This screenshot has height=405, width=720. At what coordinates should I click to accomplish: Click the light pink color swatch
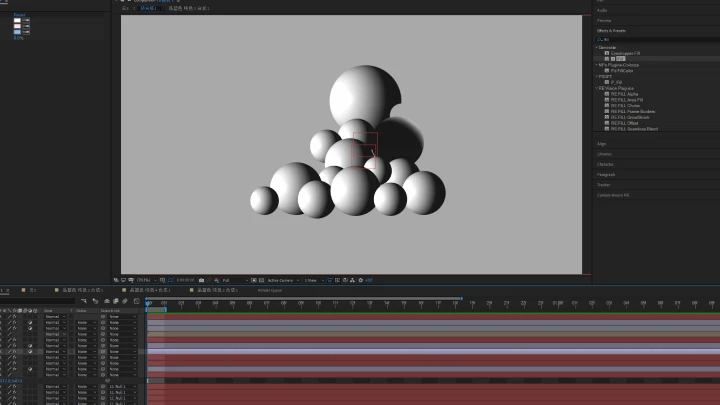click(17, 26)
